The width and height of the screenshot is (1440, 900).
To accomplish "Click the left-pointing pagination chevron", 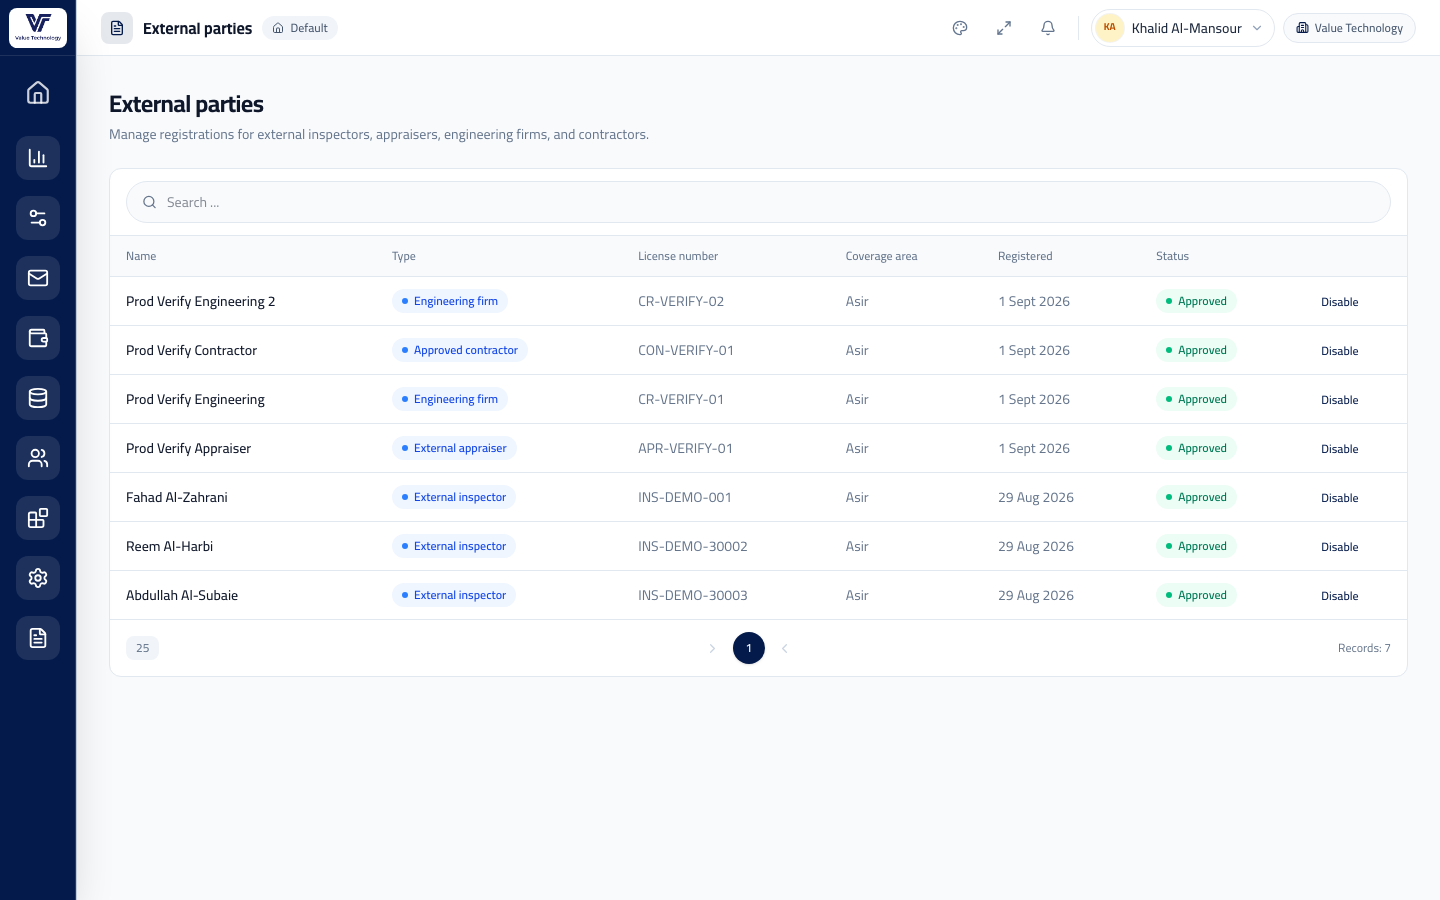I will pos(785,648).
